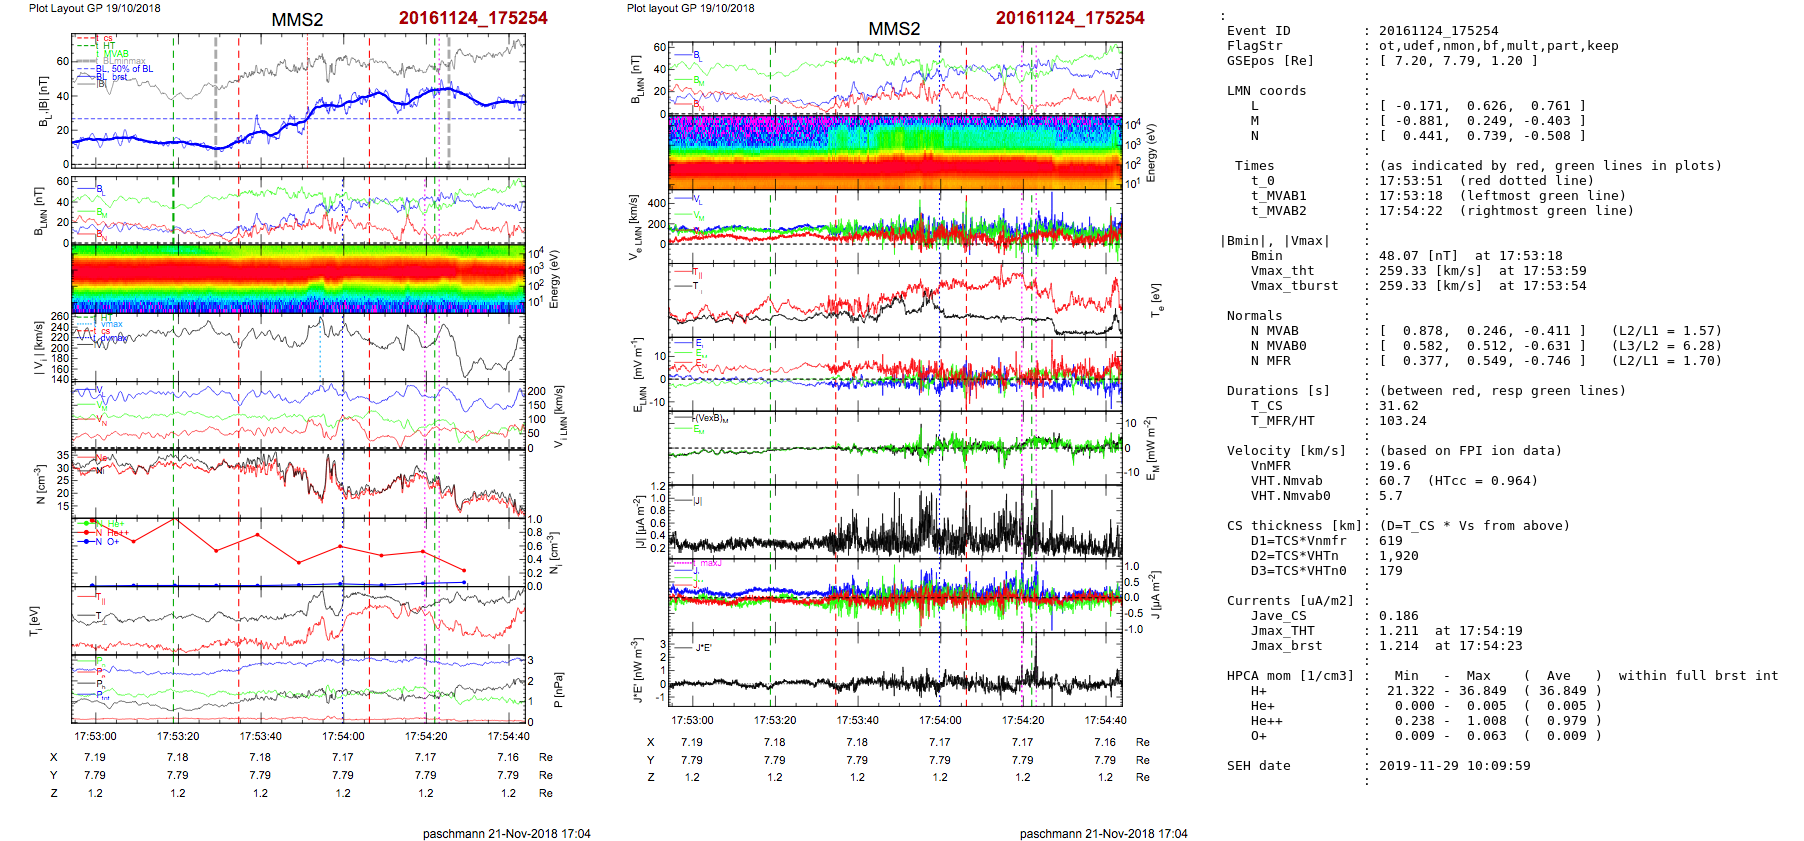Screen dimensions: 1804x841
Task: Click the LMN coords heading
Action: coord(1266,91)
